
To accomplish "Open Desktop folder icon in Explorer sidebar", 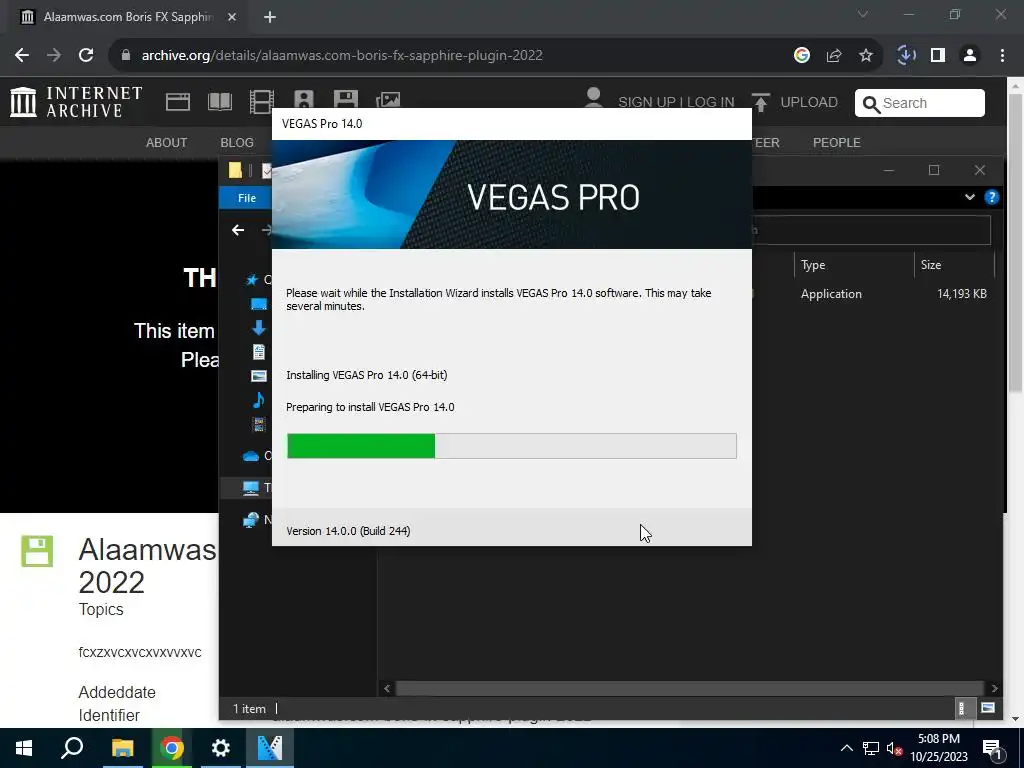I will (x=259, y=304).
